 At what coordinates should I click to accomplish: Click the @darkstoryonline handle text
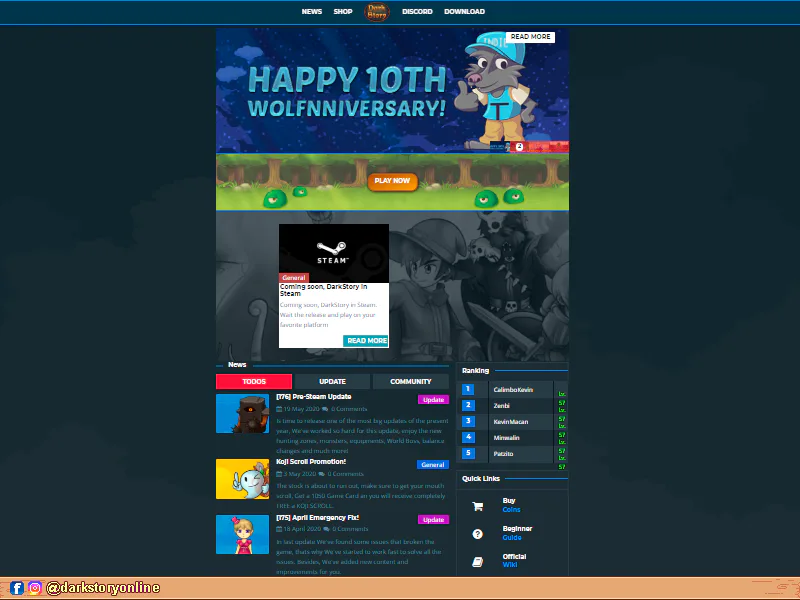click(103, 588)
